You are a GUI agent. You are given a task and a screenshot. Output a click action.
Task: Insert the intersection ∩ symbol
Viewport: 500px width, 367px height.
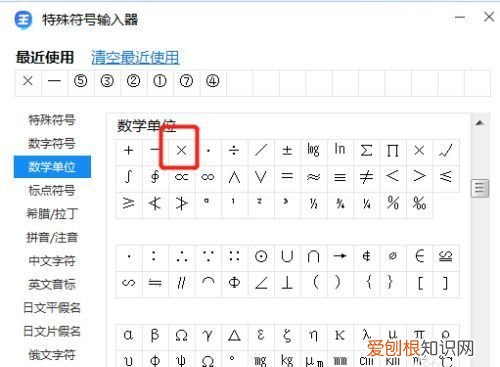pyautogui.click(x=313, y=257)
